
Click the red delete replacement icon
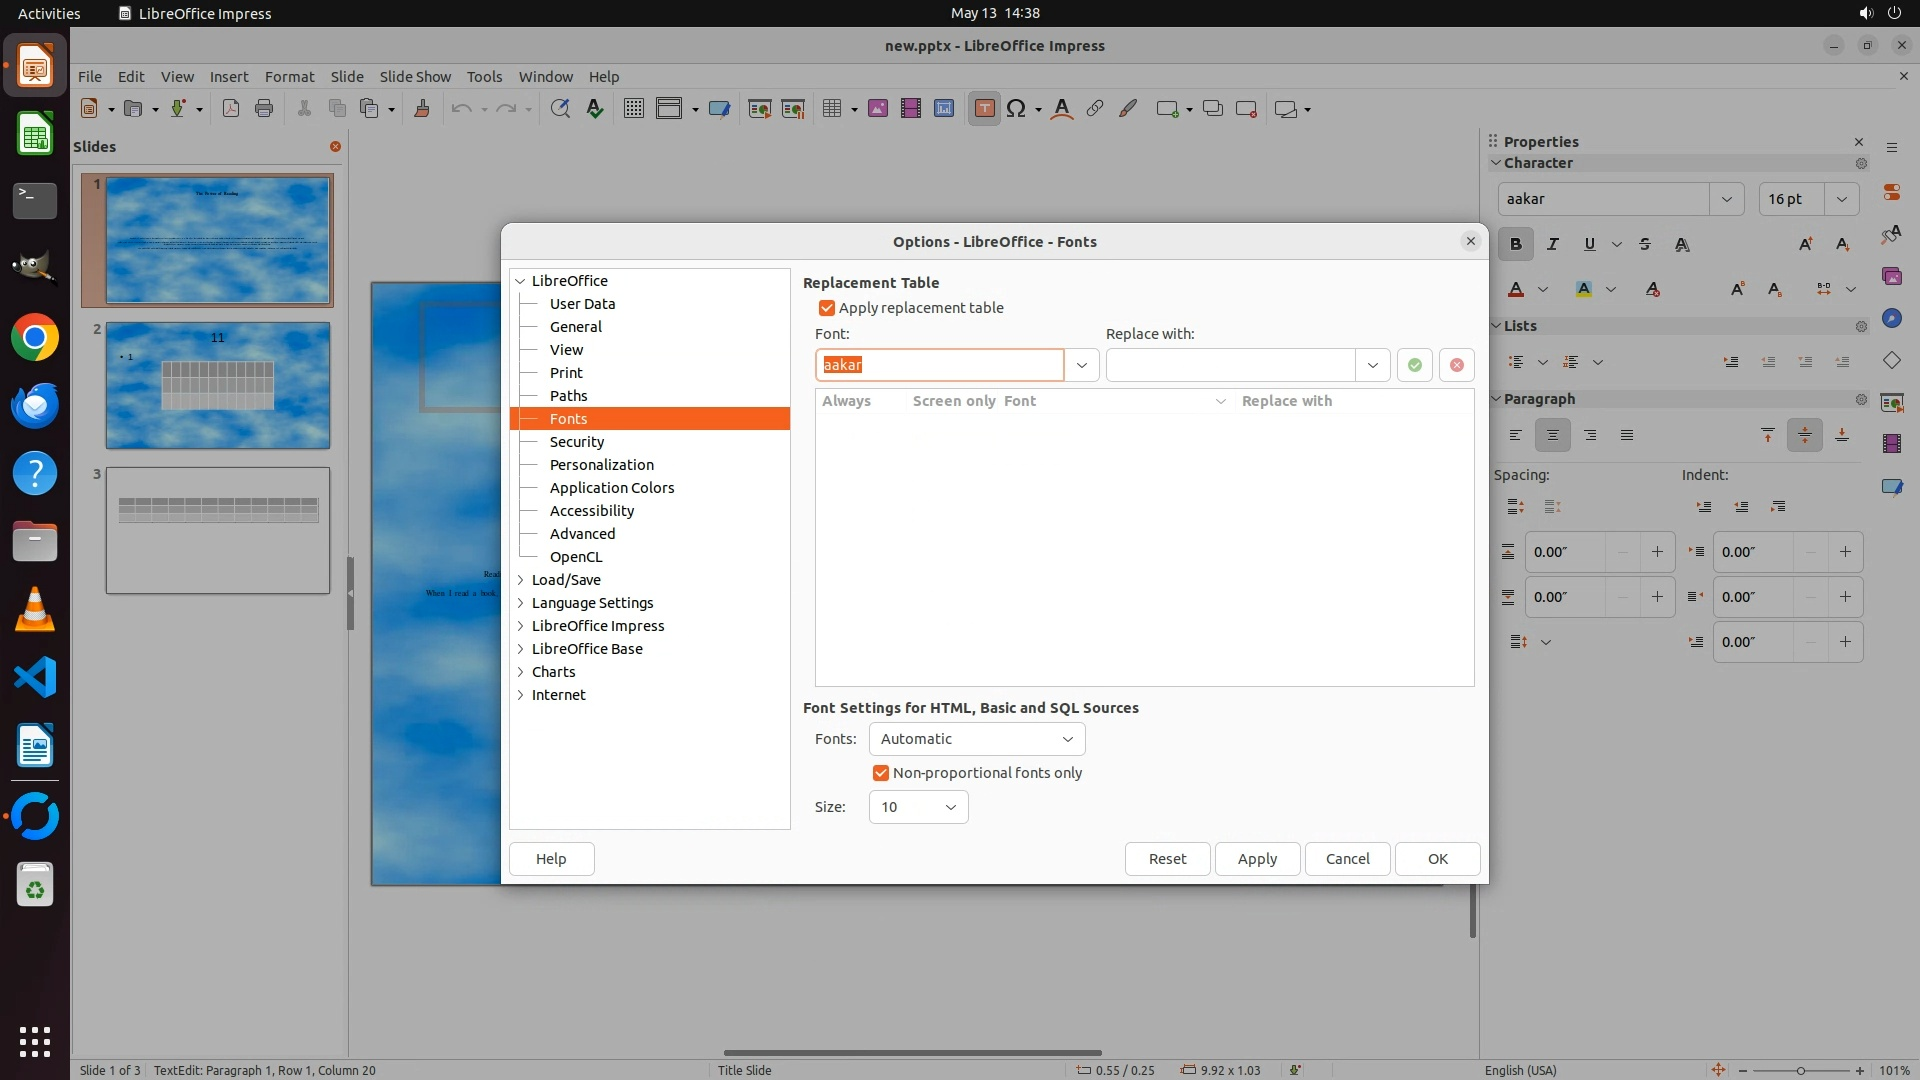pos(1456,365)
